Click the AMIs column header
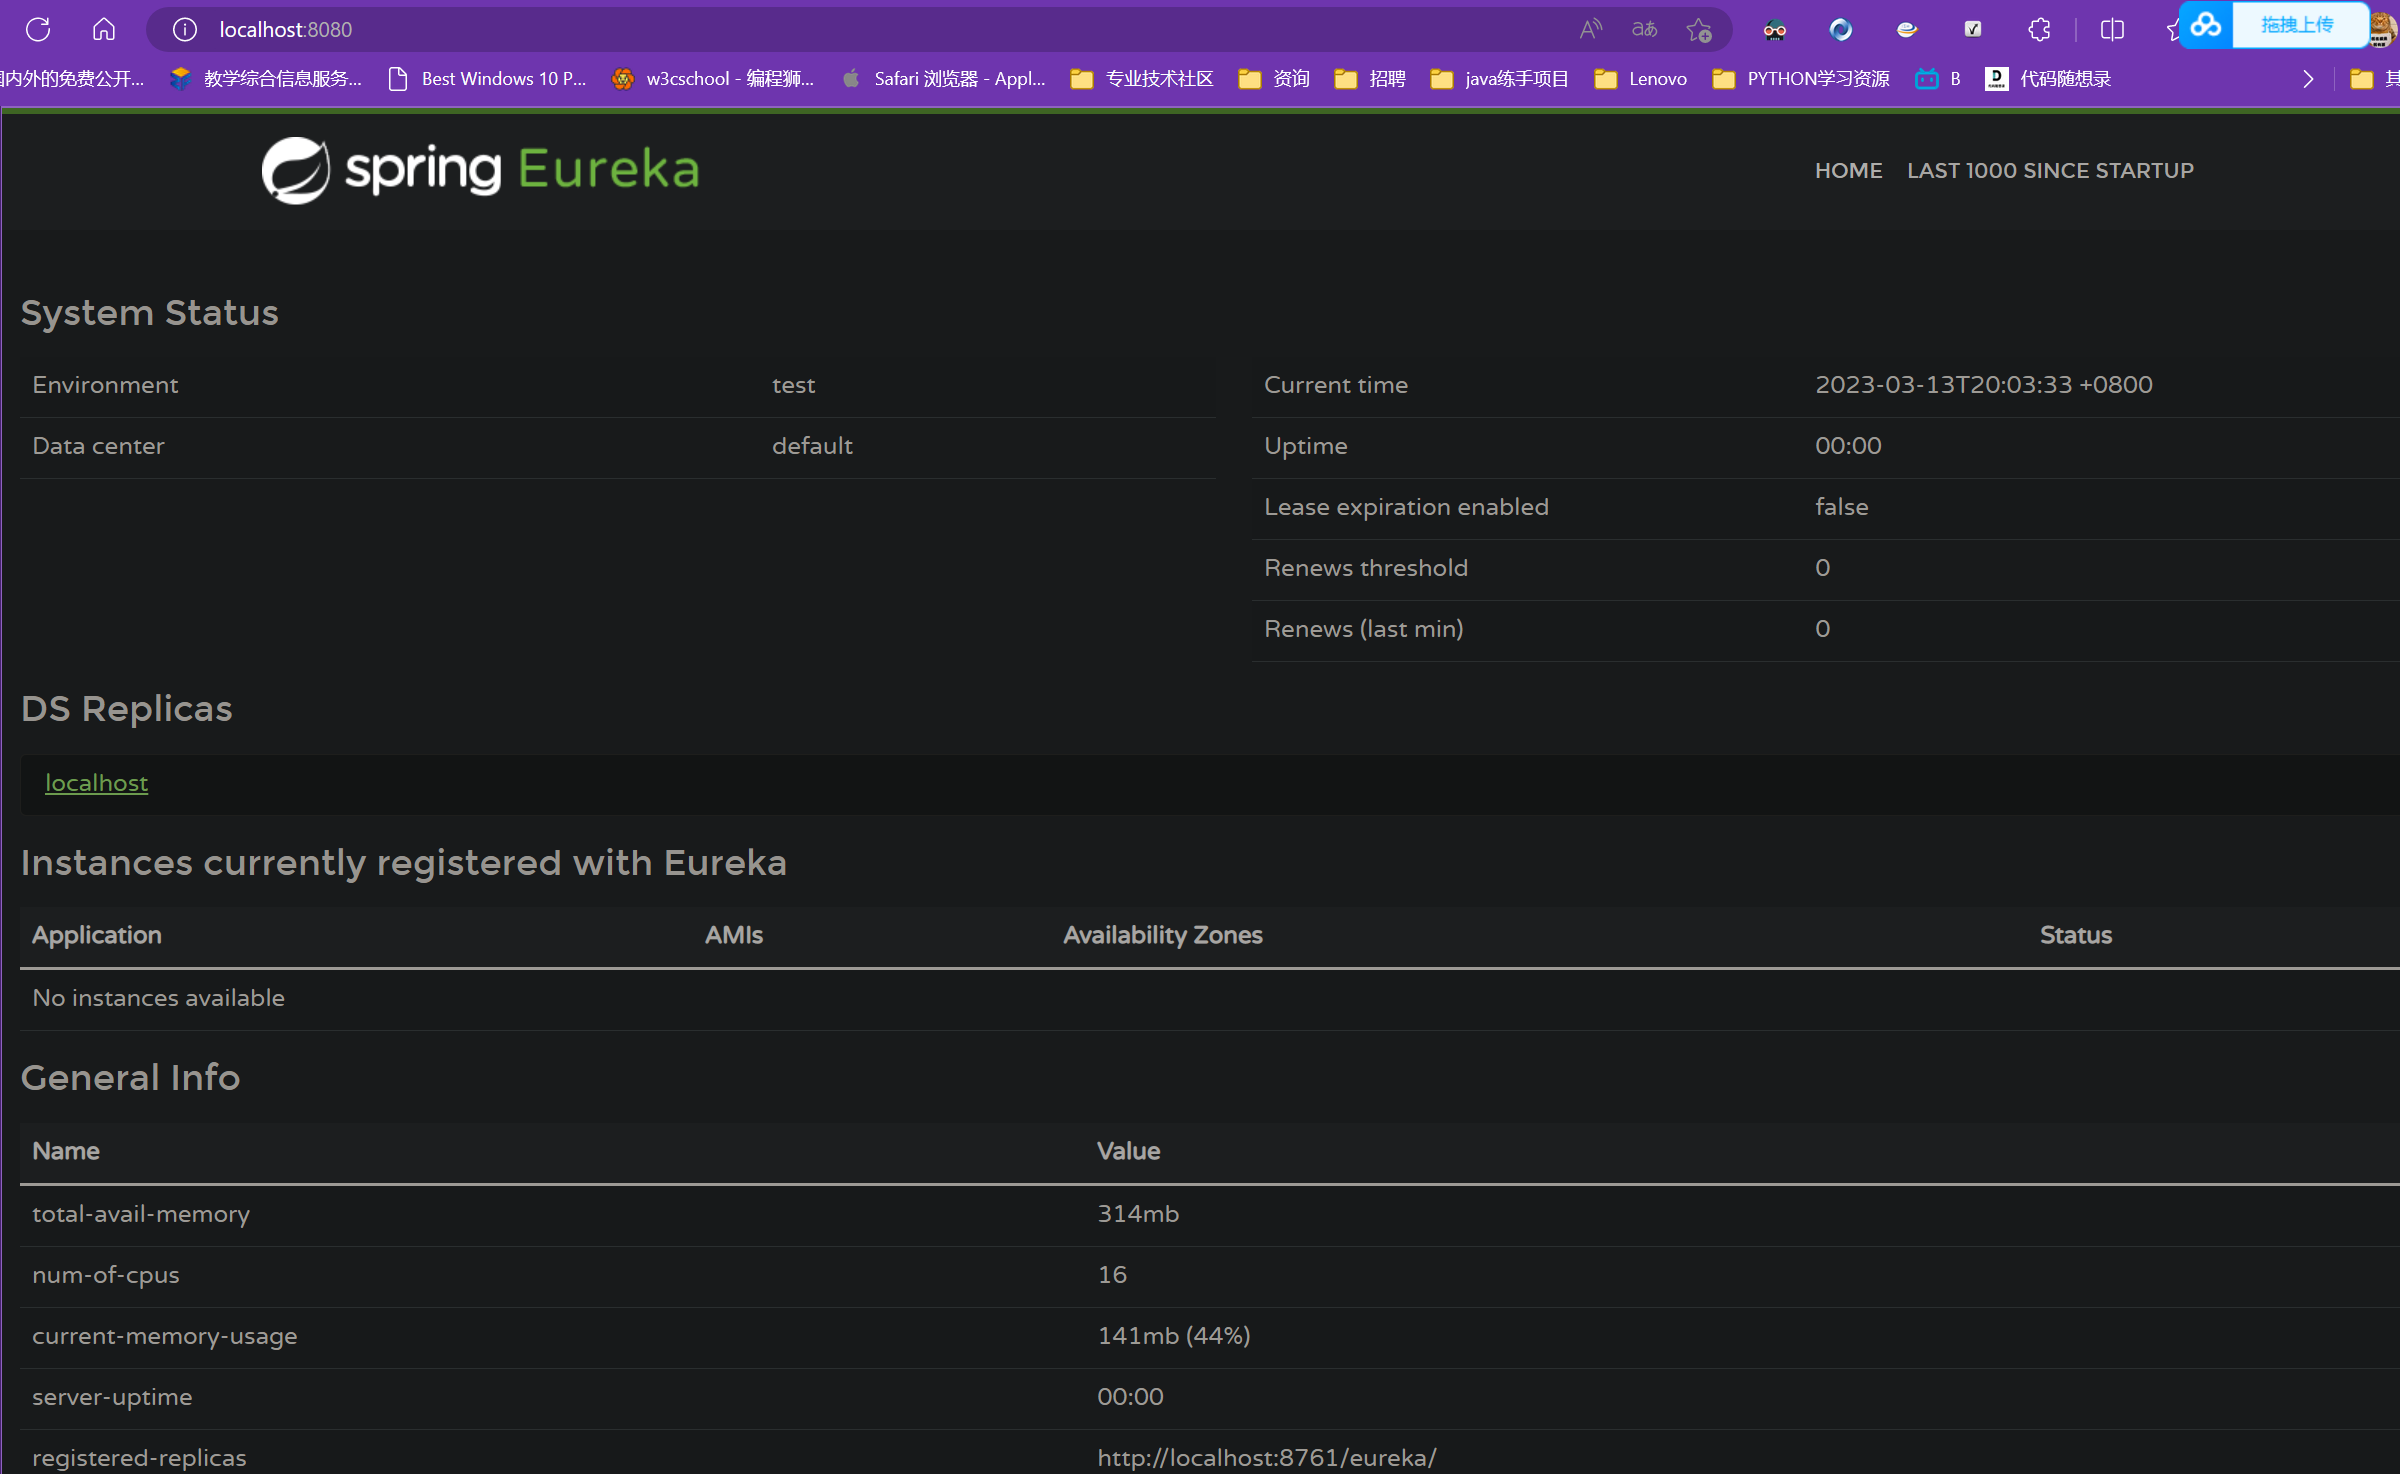2400x1474 pixels. click(x=733, y=935)
